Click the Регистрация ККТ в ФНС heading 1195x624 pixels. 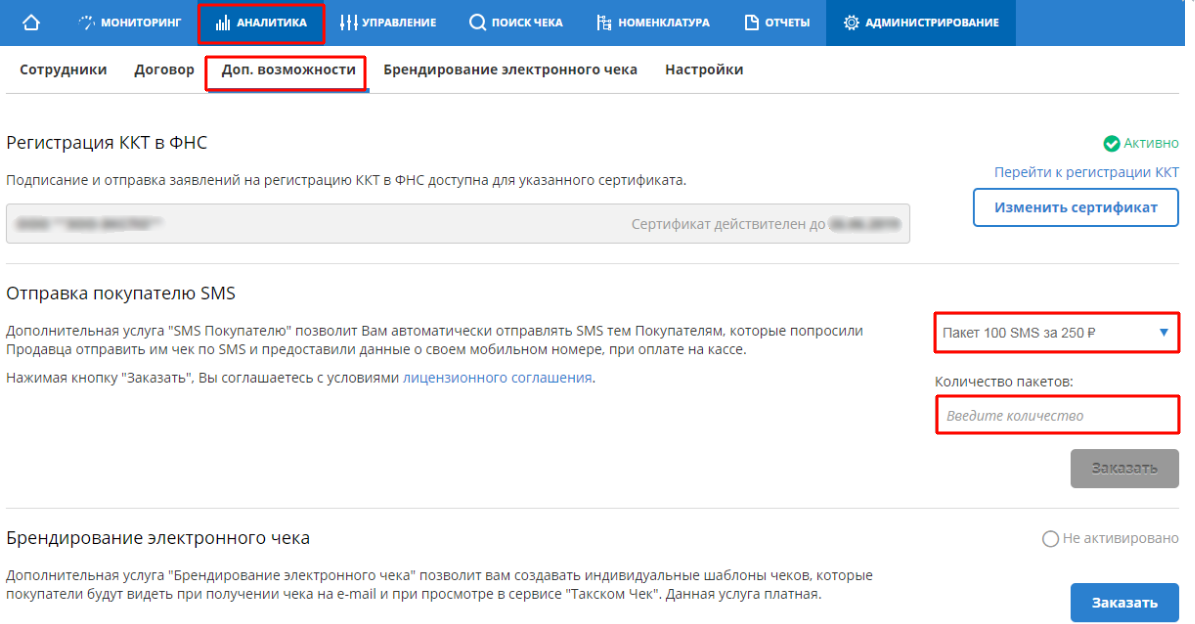click(x=107, y=142)
